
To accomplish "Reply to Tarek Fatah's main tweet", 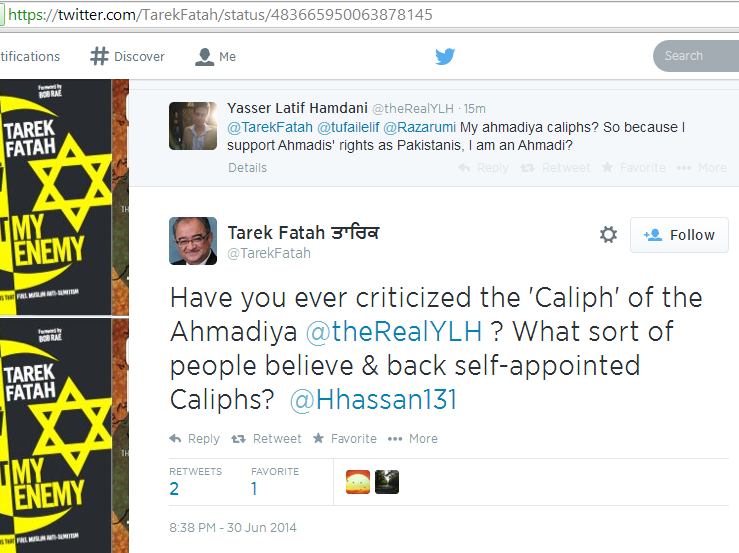I will click(x=195, y=439).
